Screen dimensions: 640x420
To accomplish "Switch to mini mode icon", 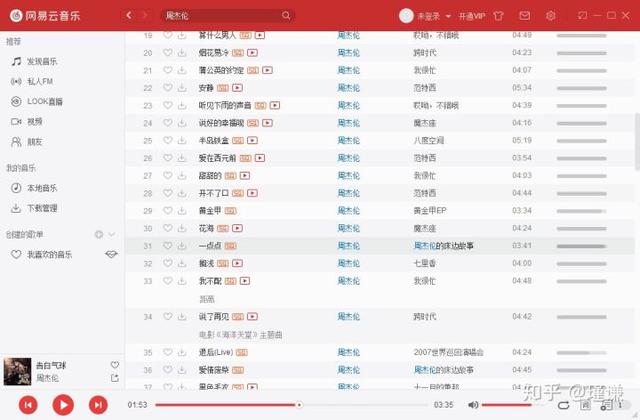I will [x=582, y=16].
